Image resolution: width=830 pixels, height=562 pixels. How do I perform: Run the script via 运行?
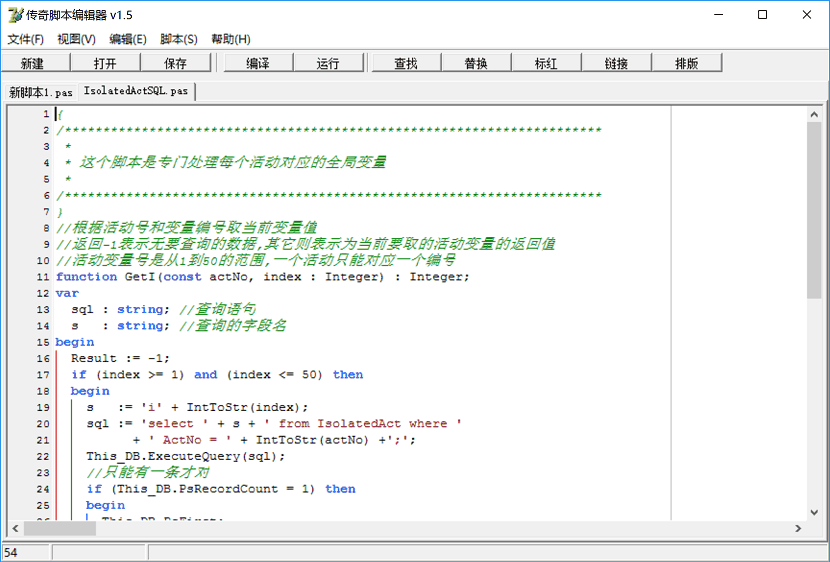pyautogui.click(x=328, y=63)
